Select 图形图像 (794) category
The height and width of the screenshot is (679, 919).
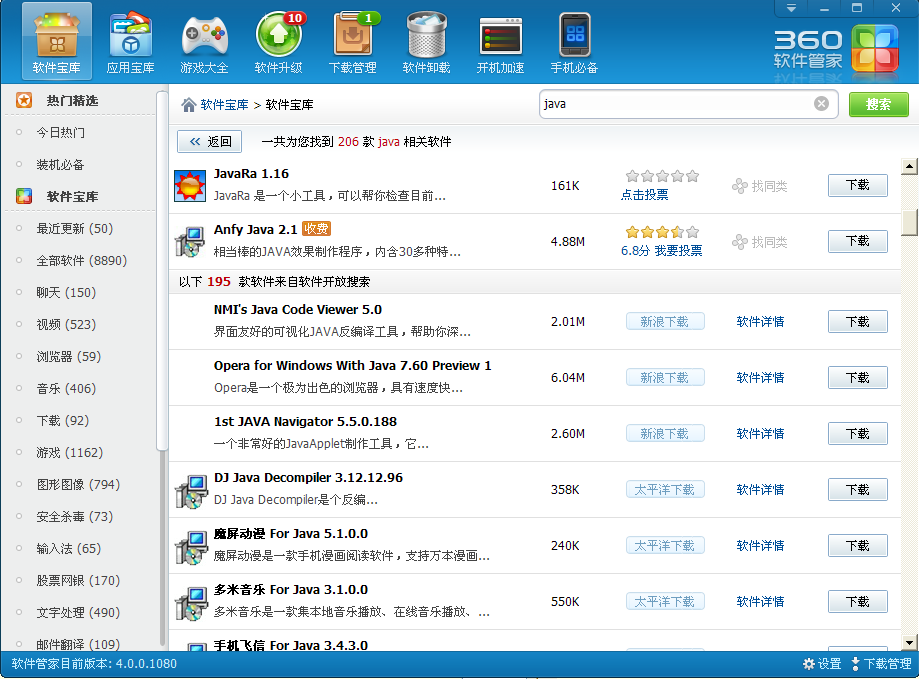[78, 484]
